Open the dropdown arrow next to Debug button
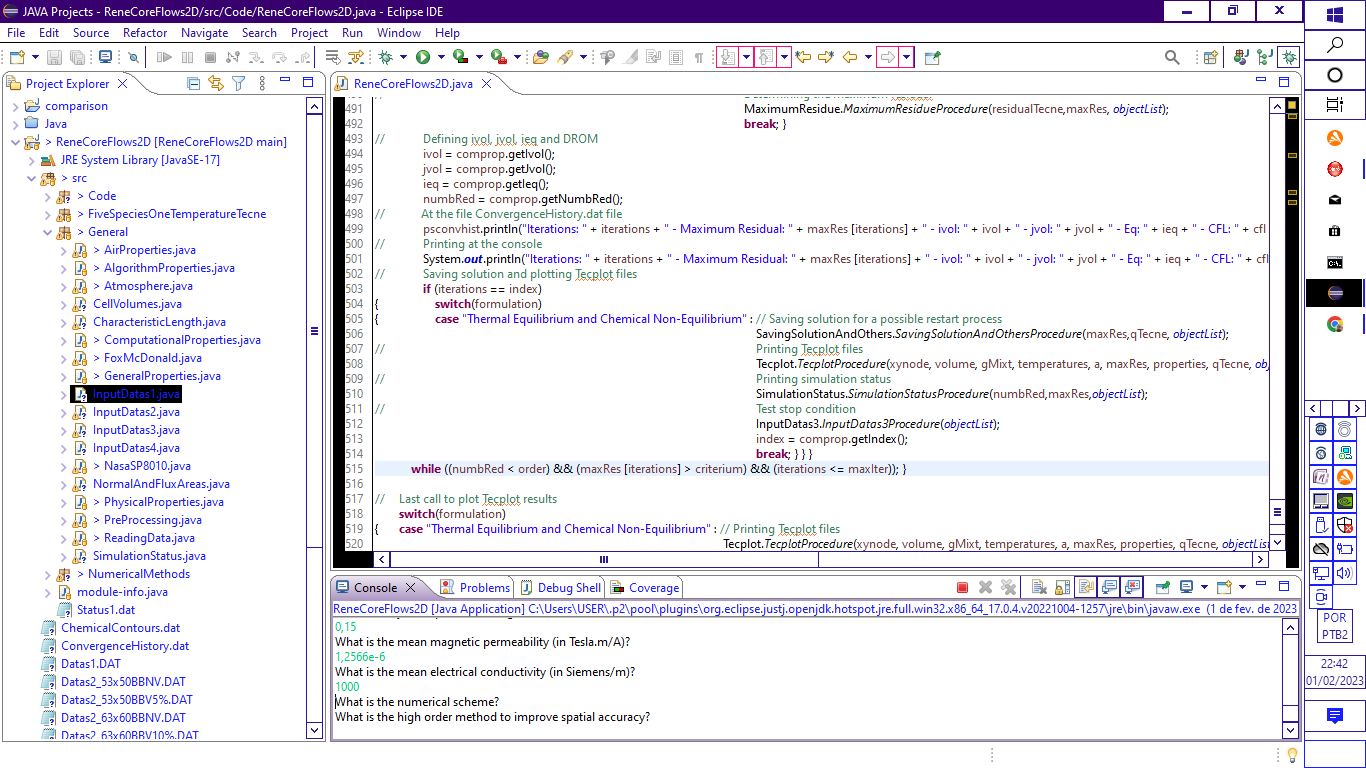 tap(403, 57)
